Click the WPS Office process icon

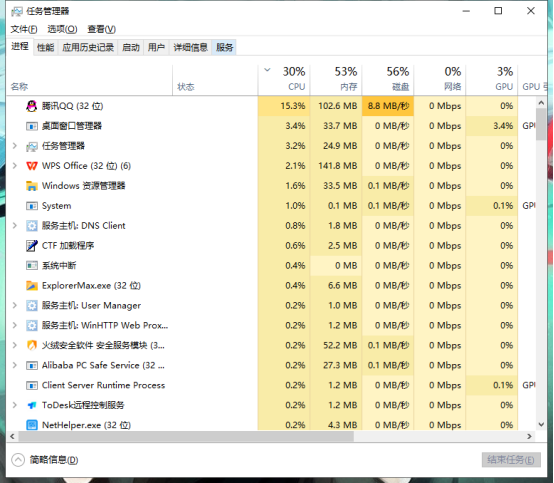point(32,166)
